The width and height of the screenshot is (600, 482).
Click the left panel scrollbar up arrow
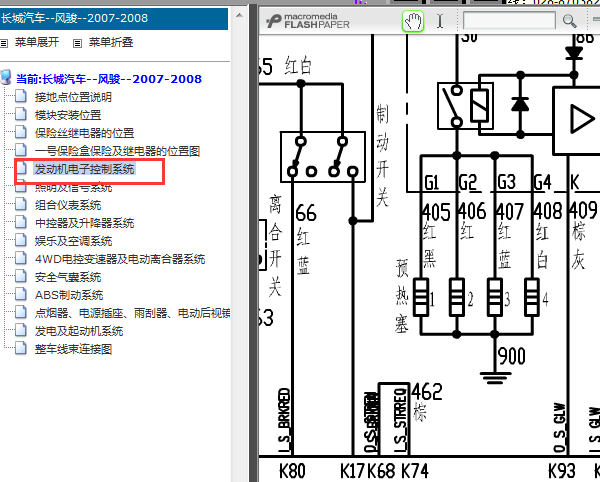tap(239, 16)
